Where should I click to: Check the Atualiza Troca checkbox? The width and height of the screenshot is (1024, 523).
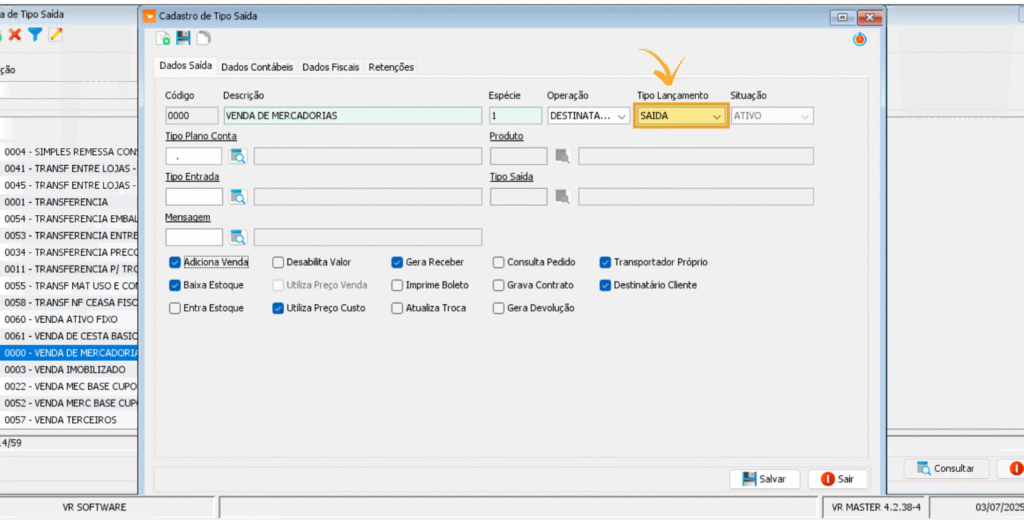[x=397, y=308]
